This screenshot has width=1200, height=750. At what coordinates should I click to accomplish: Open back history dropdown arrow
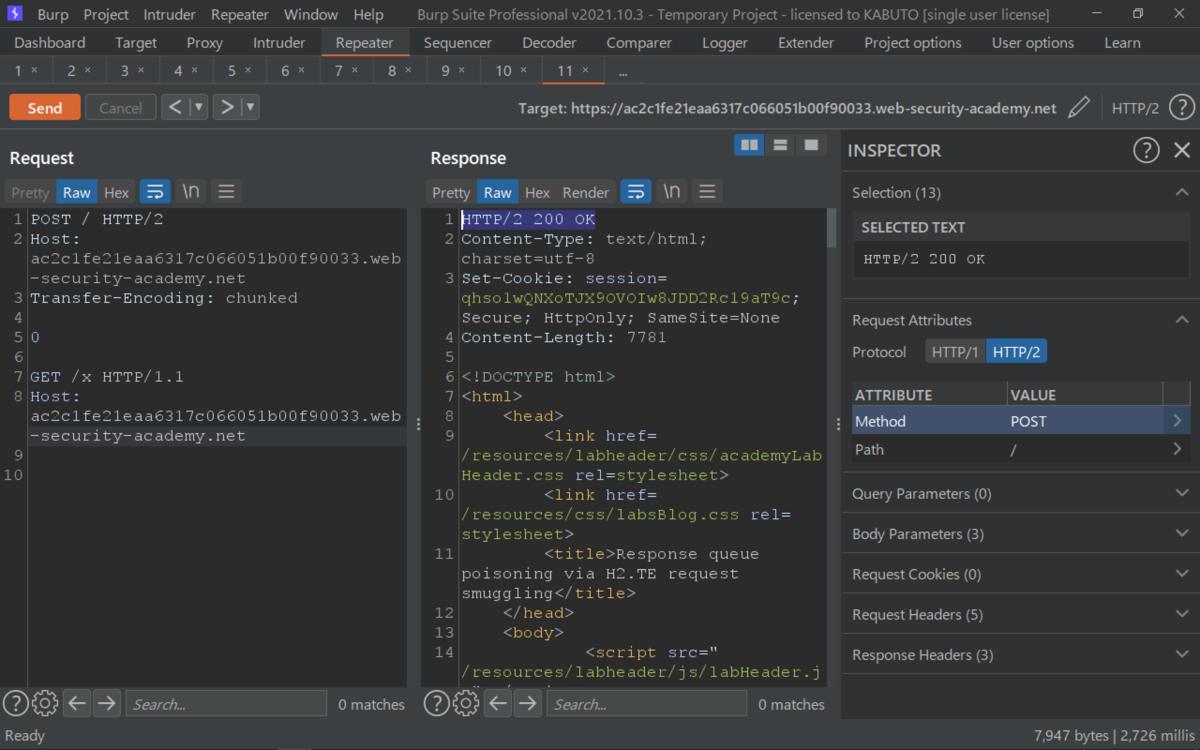pyautogui.click(x=199, y=108)
